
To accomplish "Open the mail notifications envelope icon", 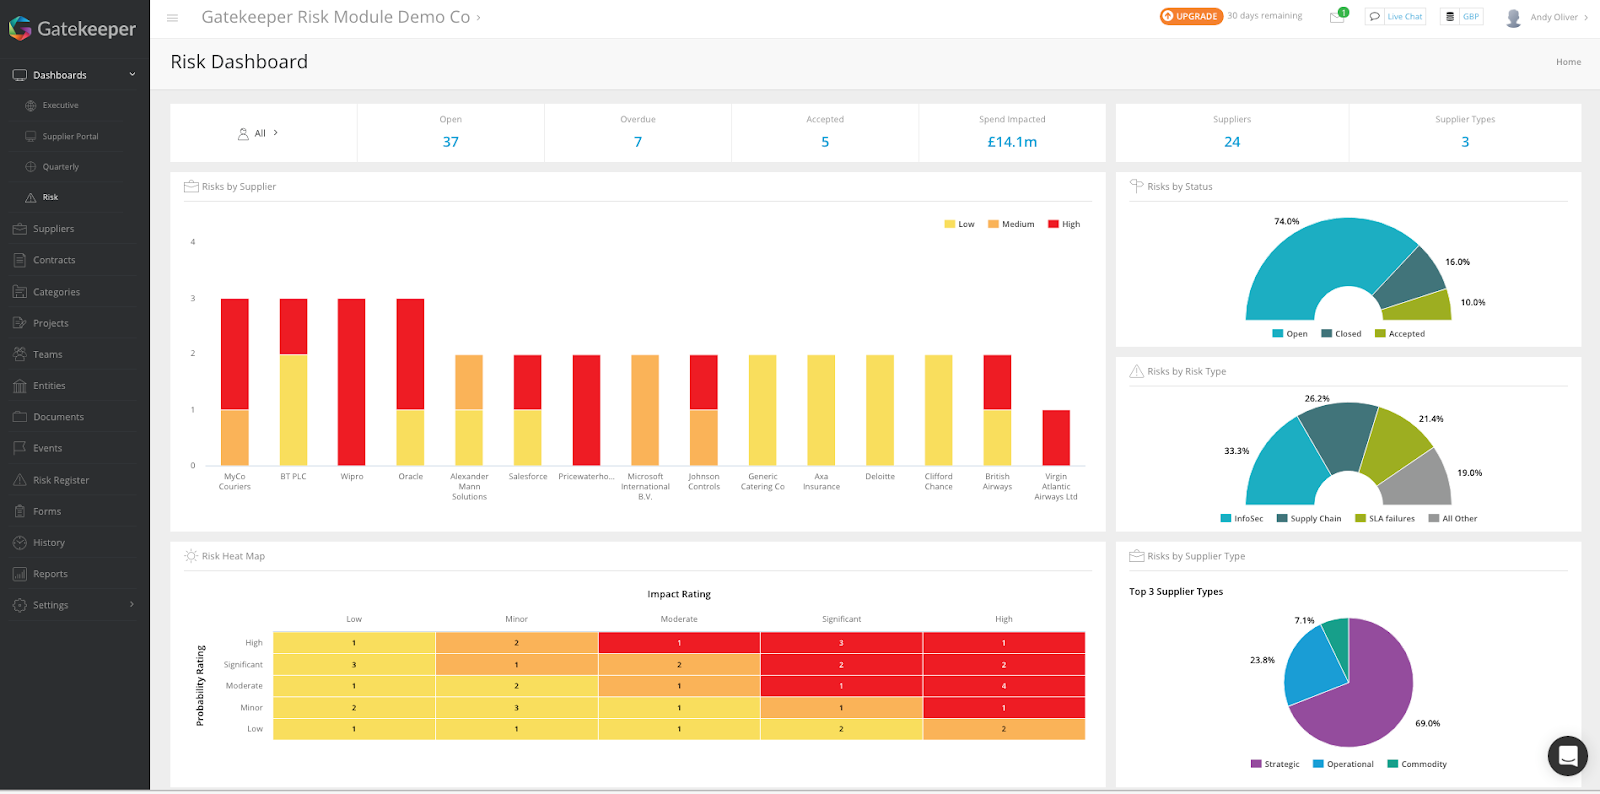I will 1337,17.
